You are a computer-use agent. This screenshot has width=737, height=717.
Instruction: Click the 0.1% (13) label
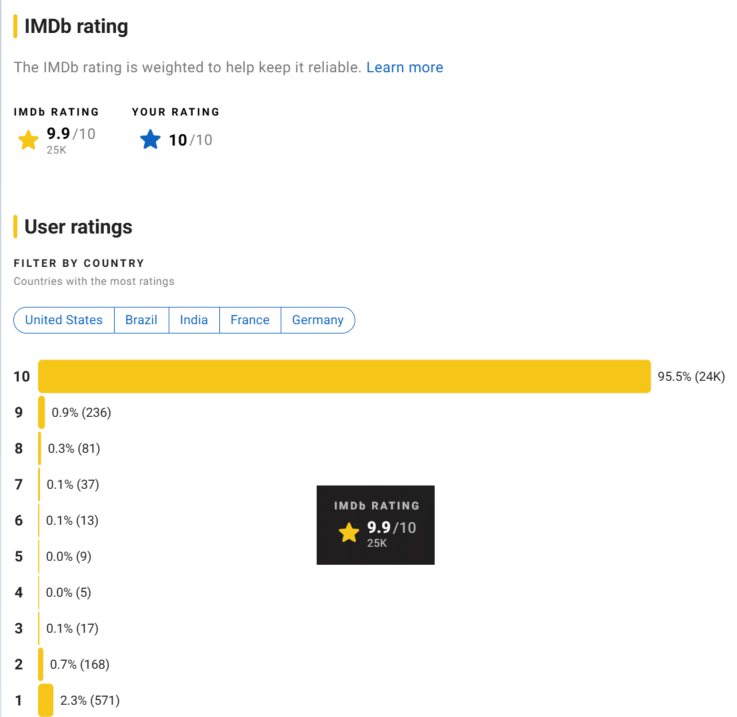[x=72, y=520]
